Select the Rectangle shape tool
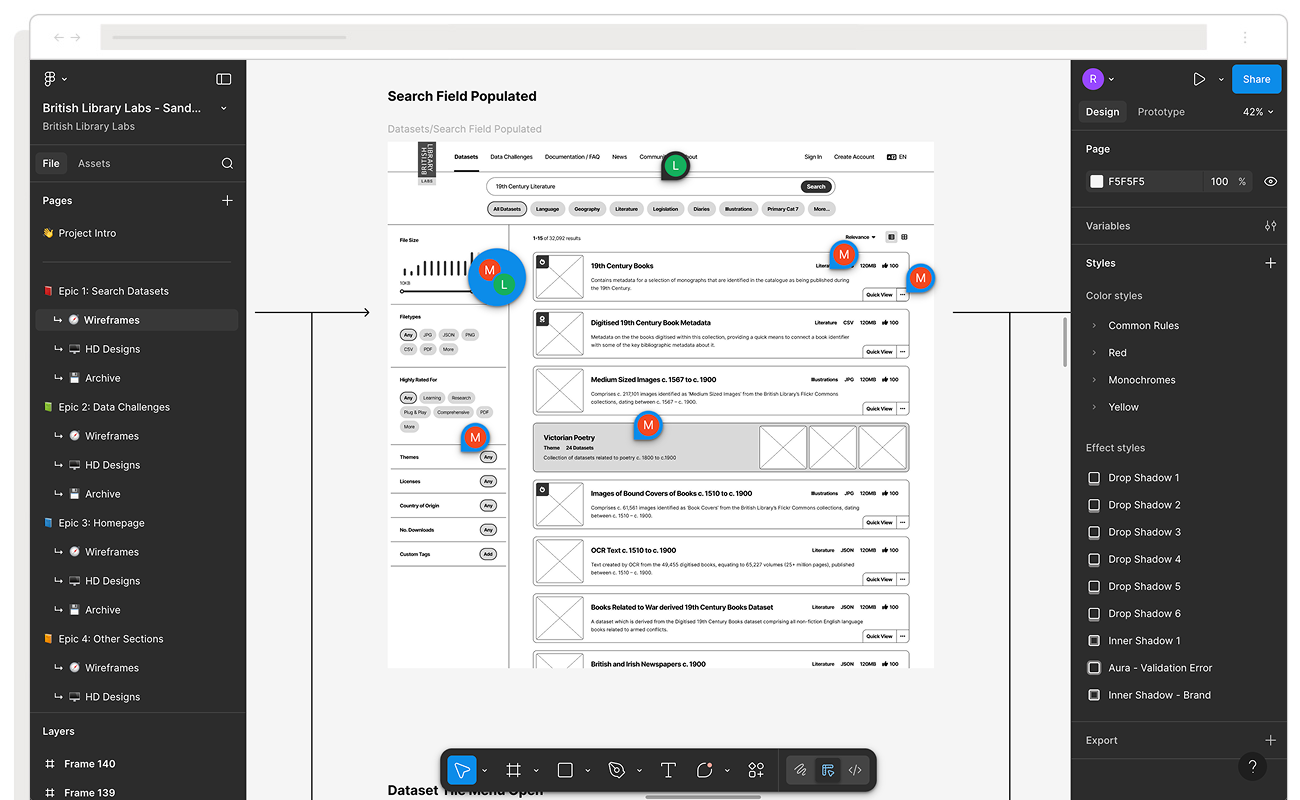Image resolution: width=1300 pixels, height=800 pixels. pyautogui.click(x=565, y=770)
